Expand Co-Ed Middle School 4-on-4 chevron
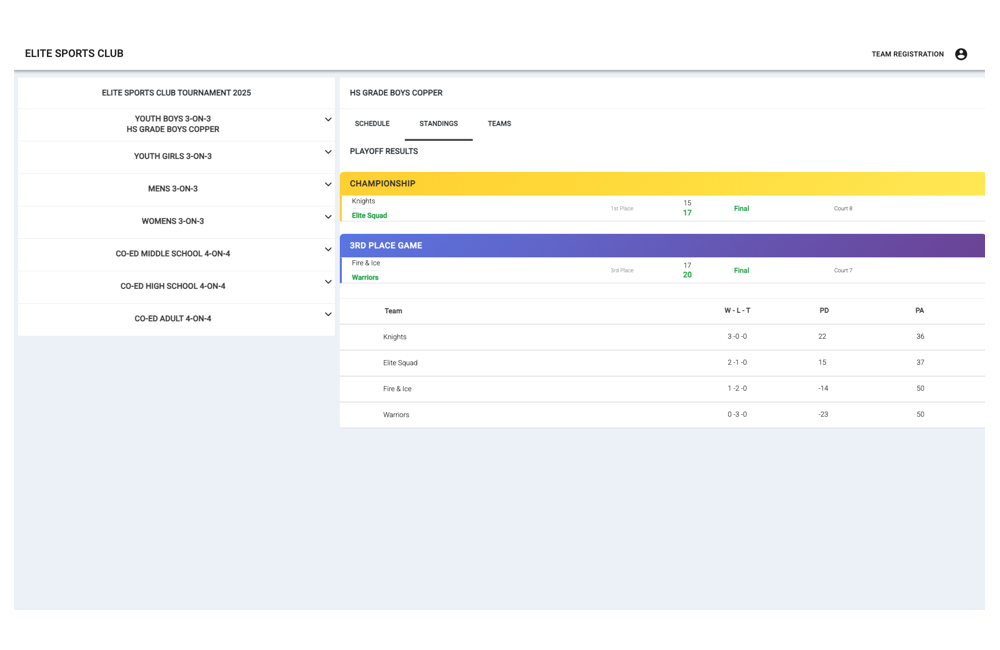This screenshot has width=1000, height=650. point(328,250)
